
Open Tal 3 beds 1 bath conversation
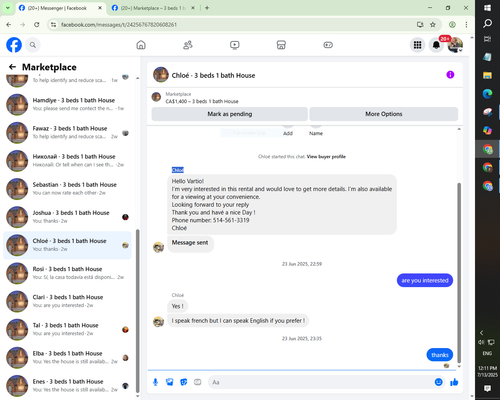click(68, 329)
